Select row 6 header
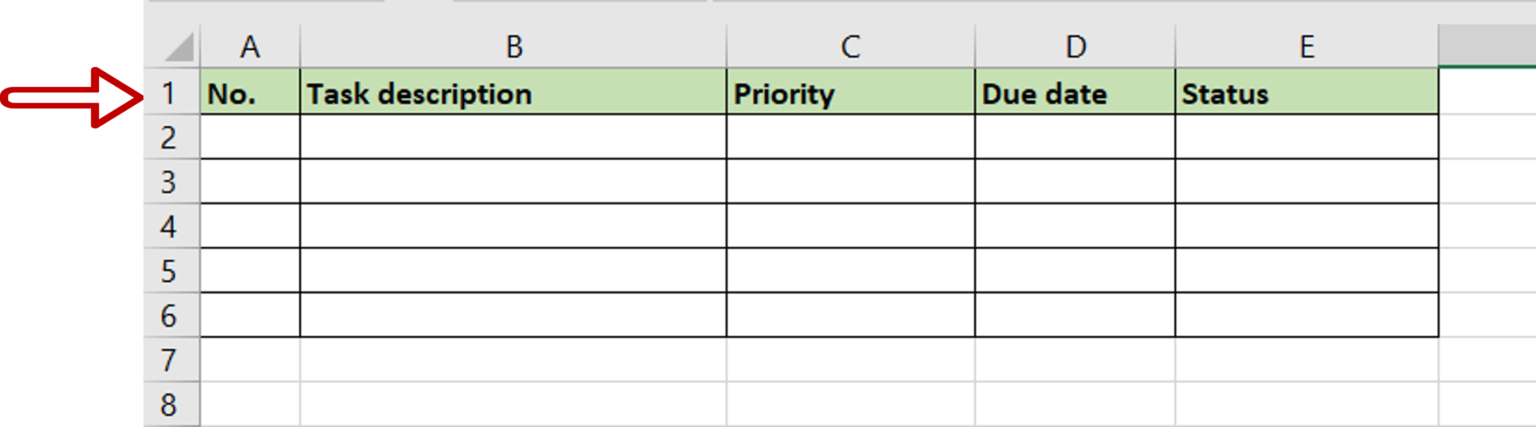Screen dimensions: 1536x427 (172, 315)
